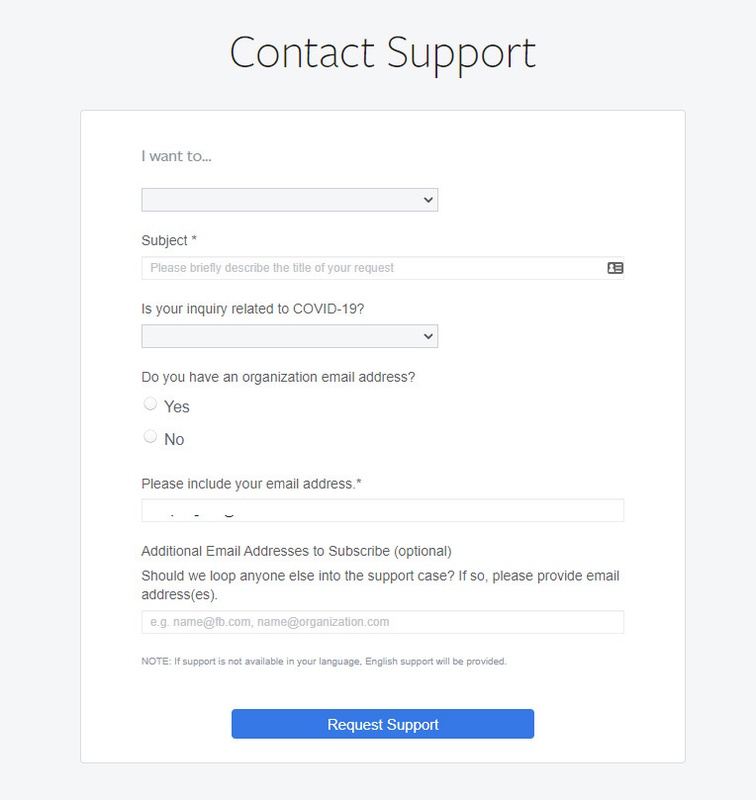Image resolution: width=756 pixels, height=800 pixels.
Task: Open the "I want to..." dropdown
Action: click(289, 200)
